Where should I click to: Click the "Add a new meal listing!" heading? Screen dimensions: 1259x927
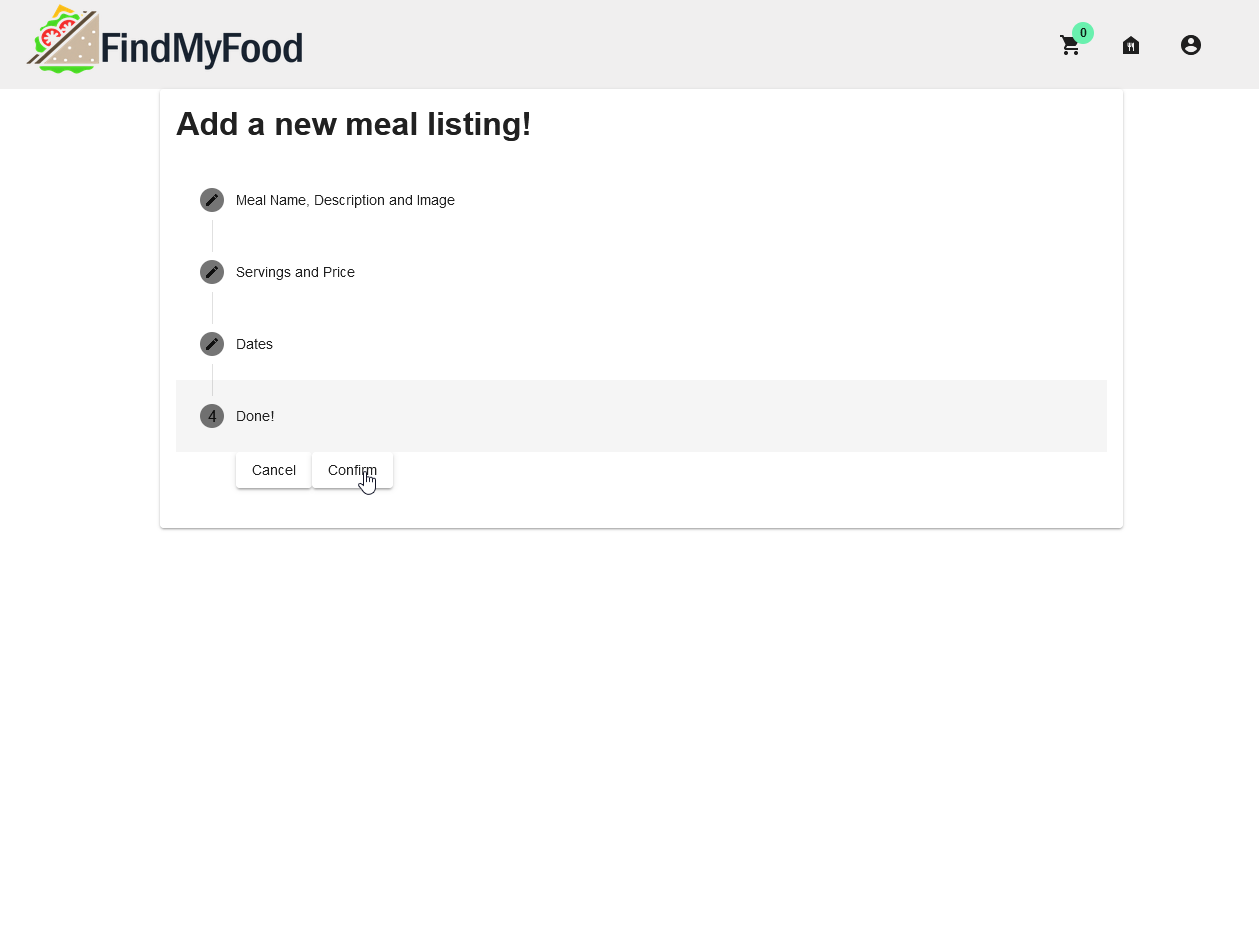coord(353,124)
